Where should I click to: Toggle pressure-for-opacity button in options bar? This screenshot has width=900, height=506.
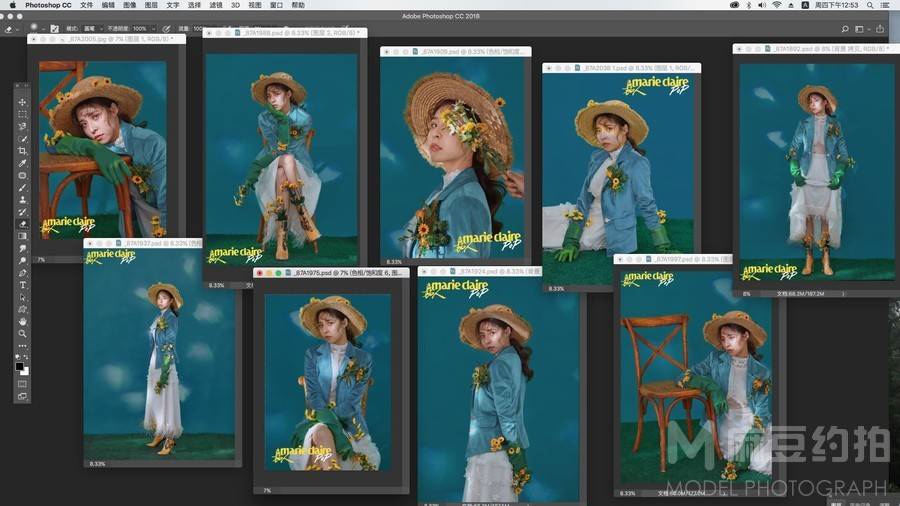[x=166, y=28]
